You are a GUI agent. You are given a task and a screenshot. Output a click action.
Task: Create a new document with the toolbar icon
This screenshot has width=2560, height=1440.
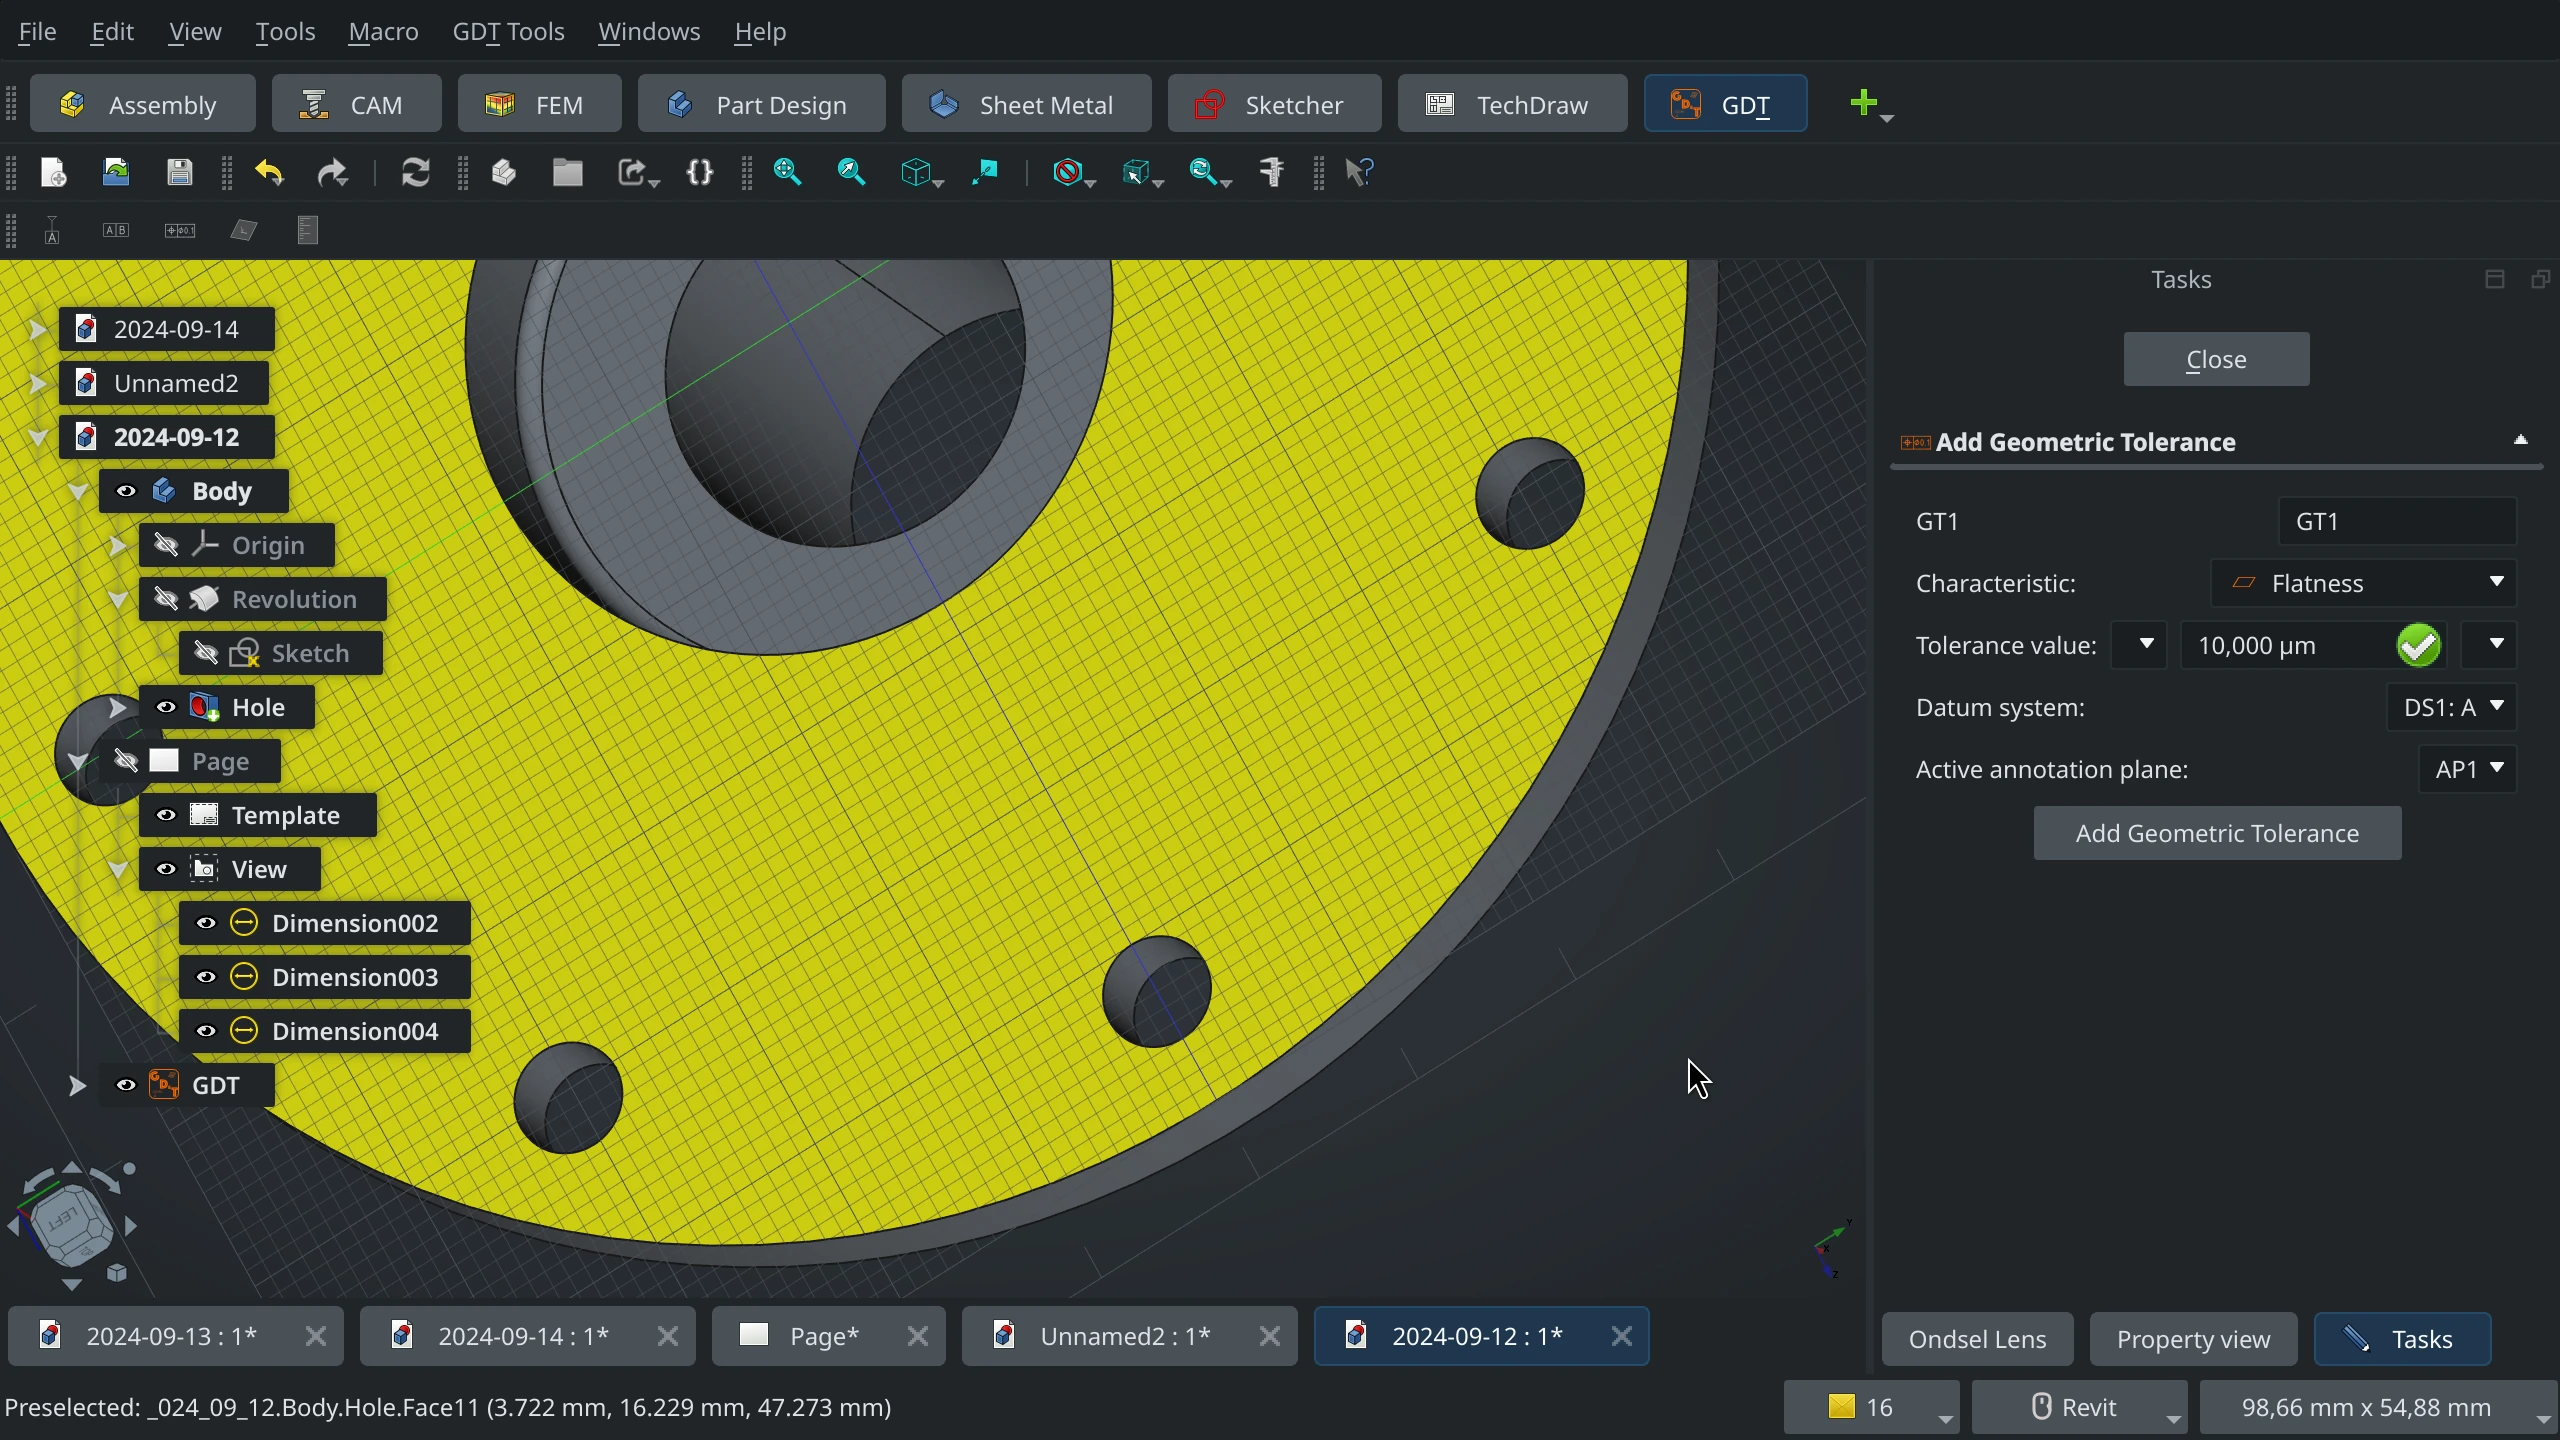53,172
